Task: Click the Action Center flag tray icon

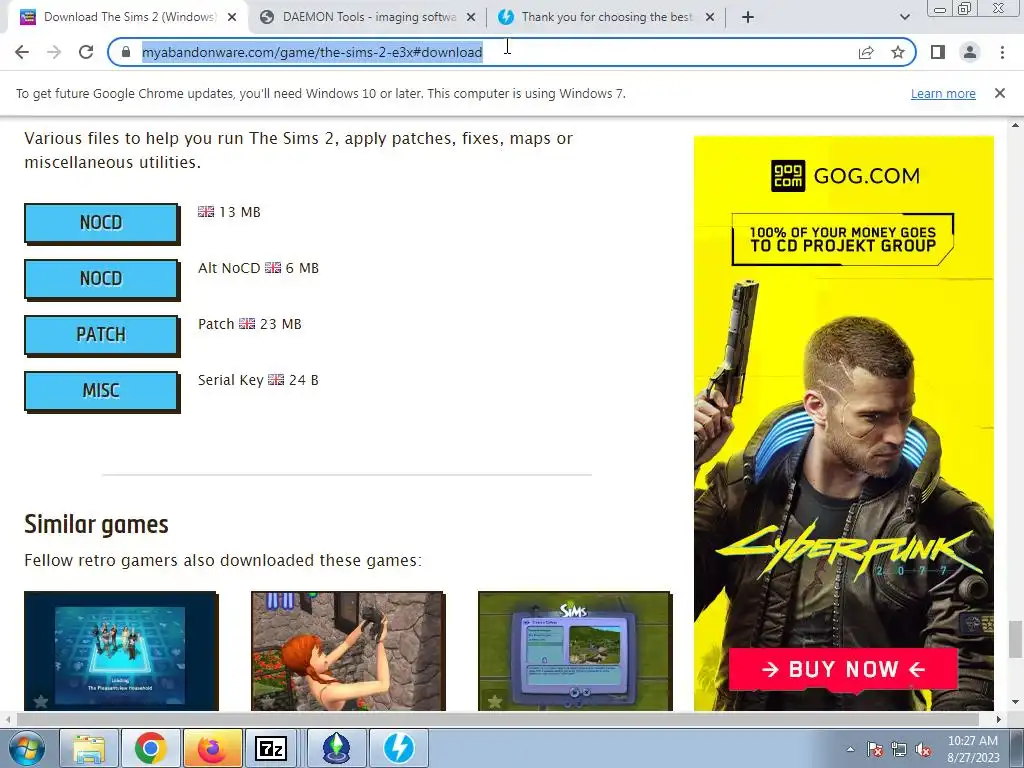Action: [874, 750]
